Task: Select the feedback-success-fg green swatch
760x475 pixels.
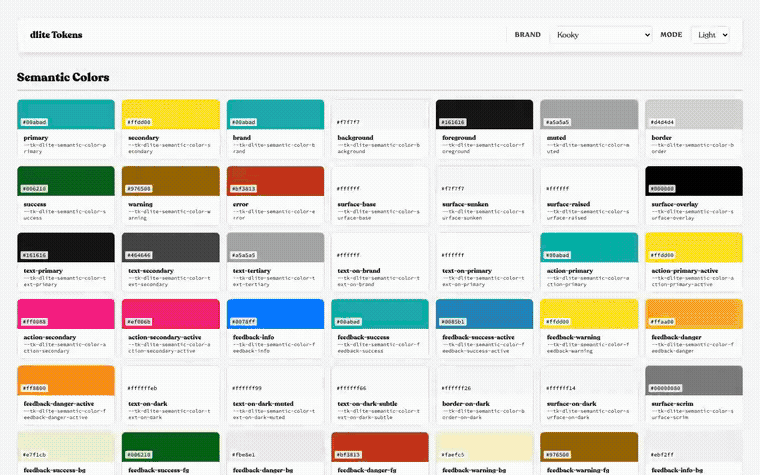Action: [171, 446]
